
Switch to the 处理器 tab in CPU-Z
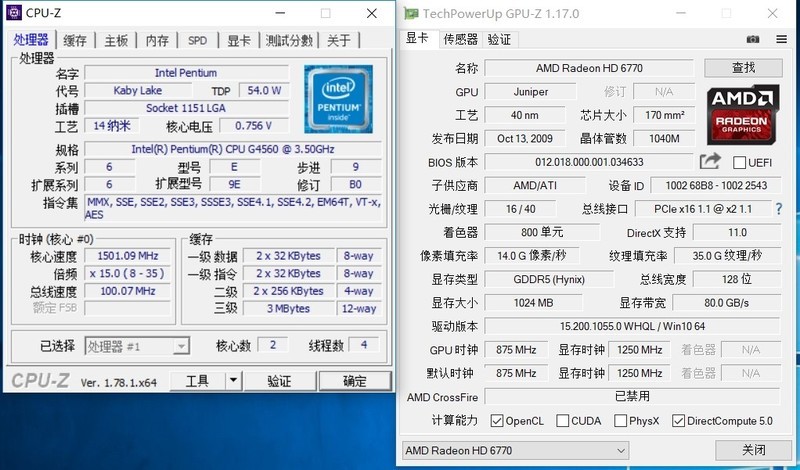tap(31, 39)
